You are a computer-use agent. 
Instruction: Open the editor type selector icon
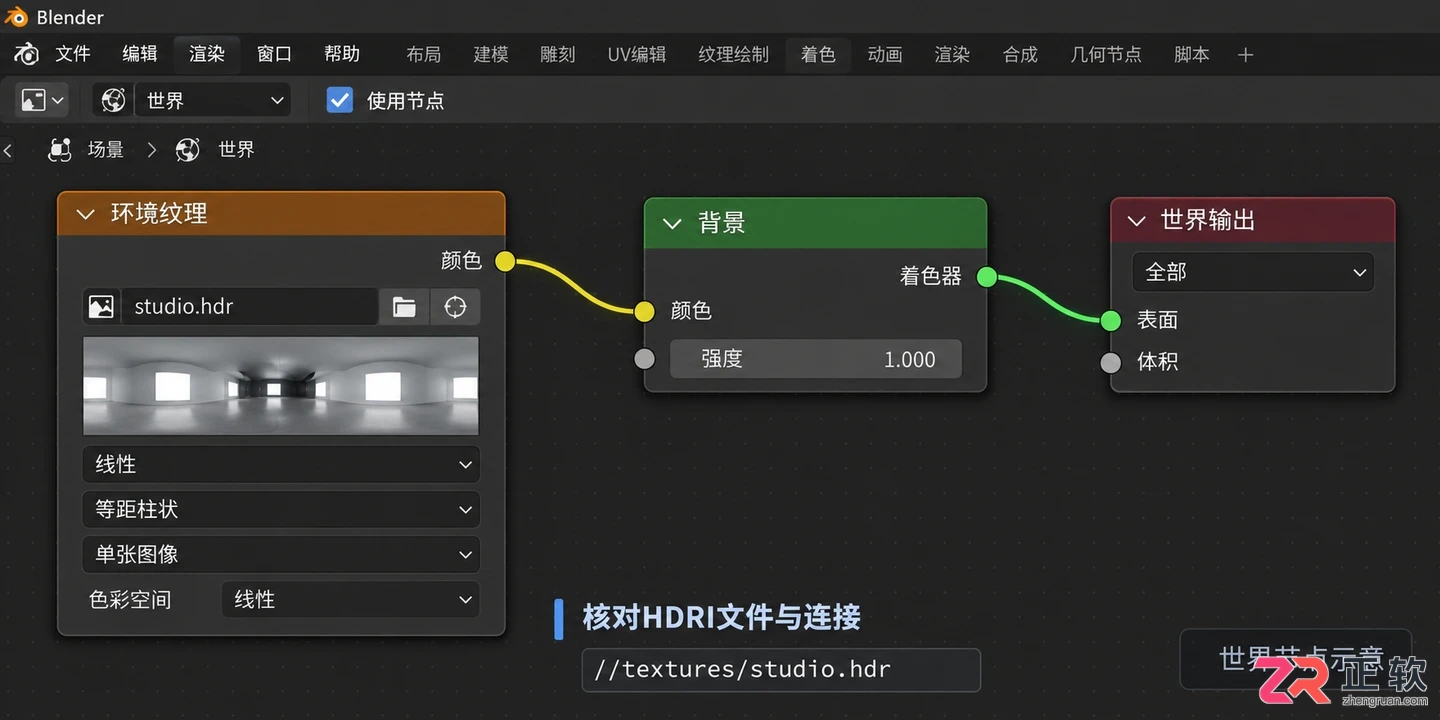[x=43, y=100]
